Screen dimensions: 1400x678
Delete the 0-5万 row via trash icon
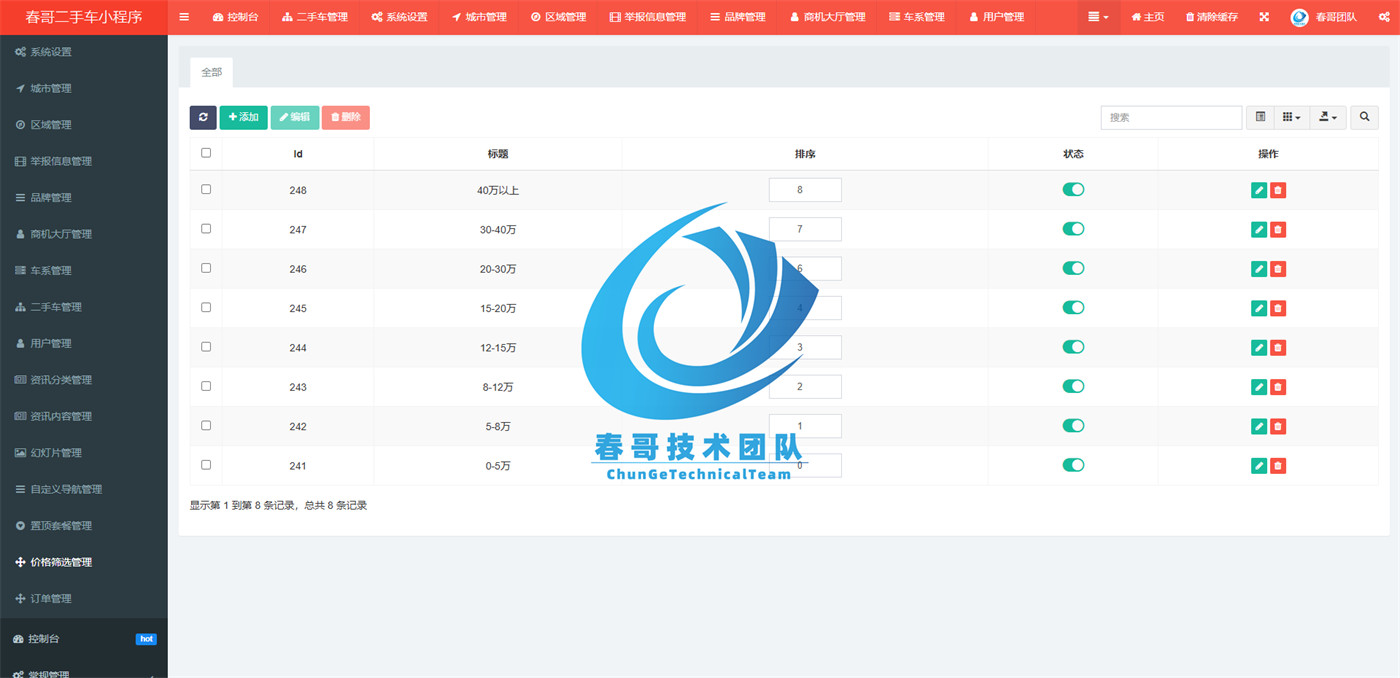[x=1278, y=465]
